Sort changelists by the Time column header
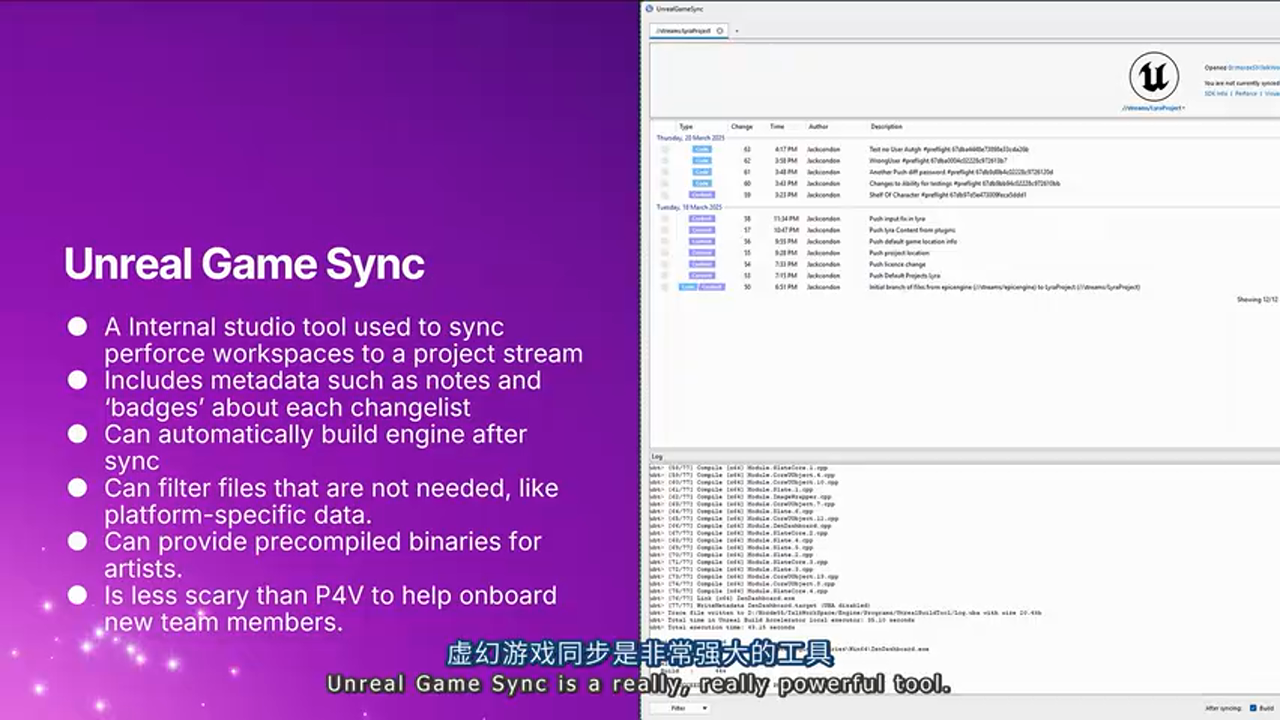Screen dimensions: 1280x720 click(777, 128)
